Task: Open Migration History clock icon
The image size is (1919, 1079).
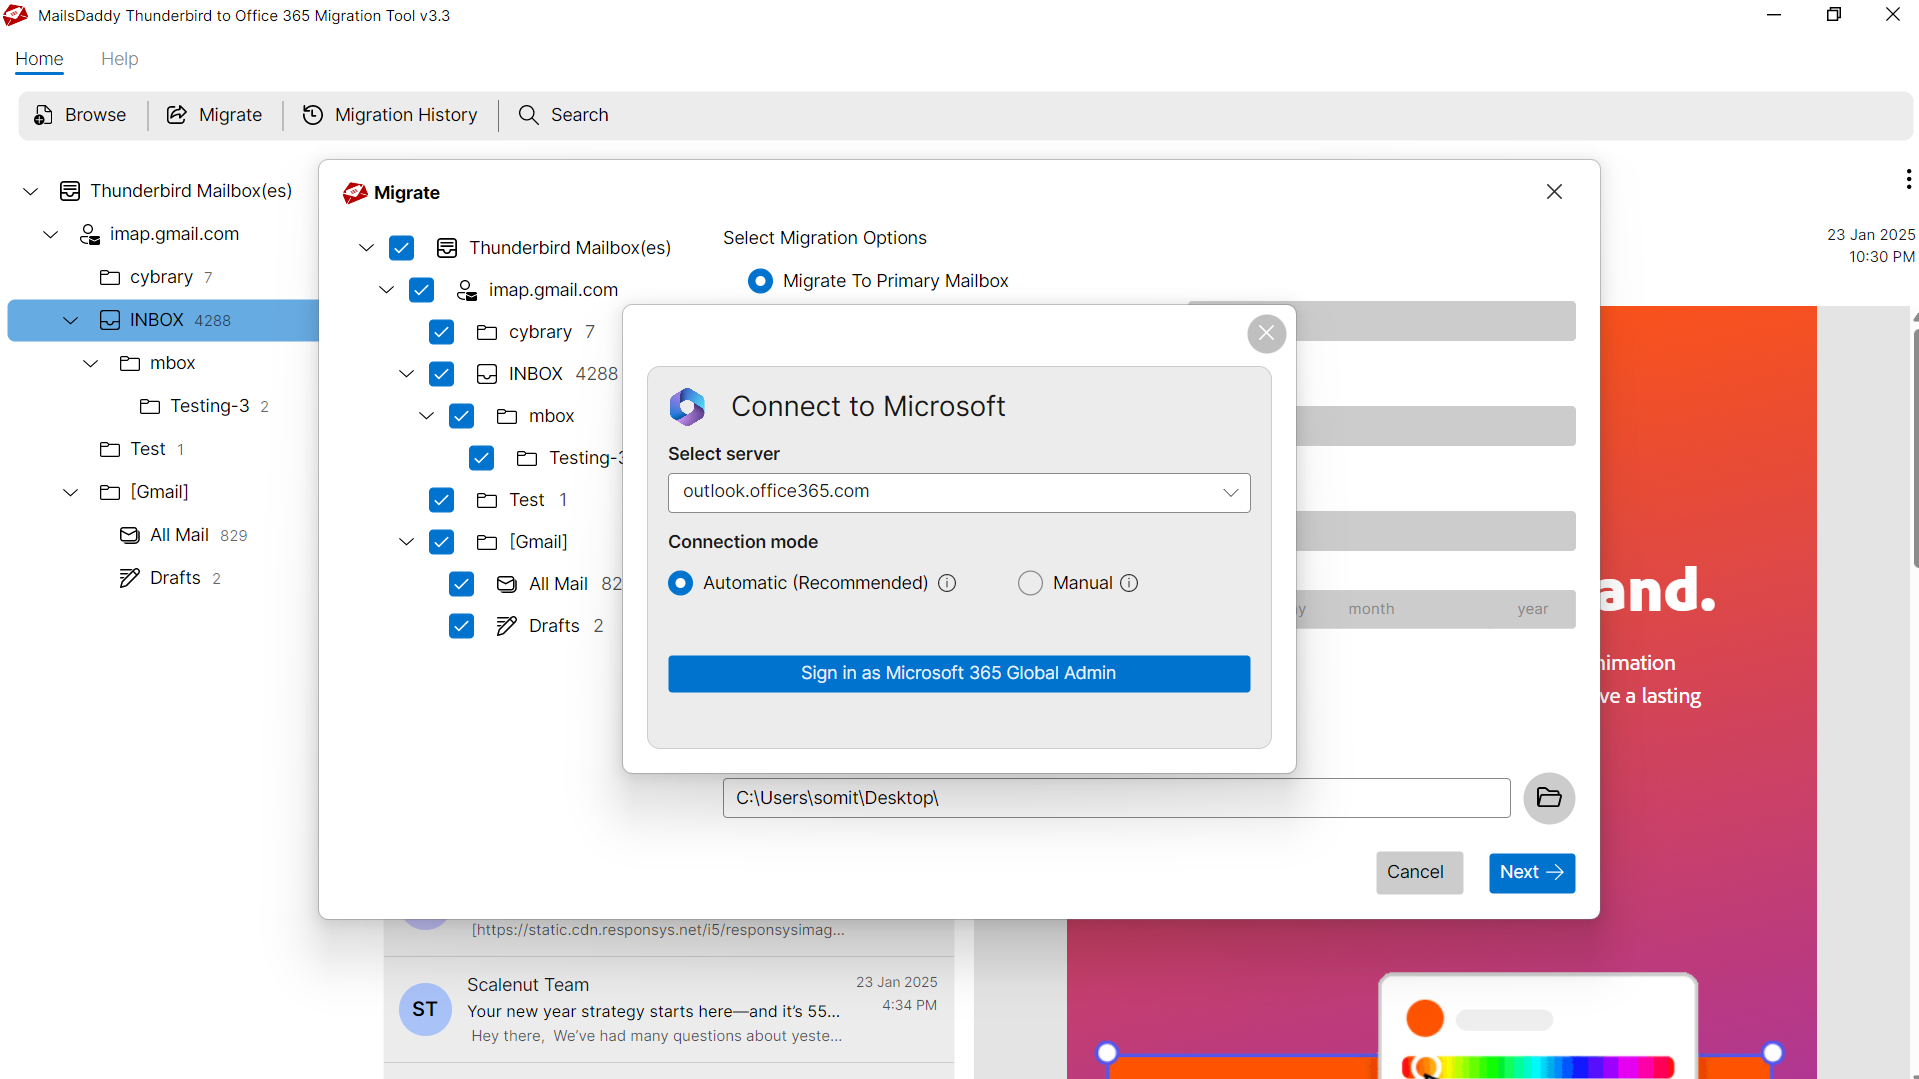Action: (x=313, y=115)
